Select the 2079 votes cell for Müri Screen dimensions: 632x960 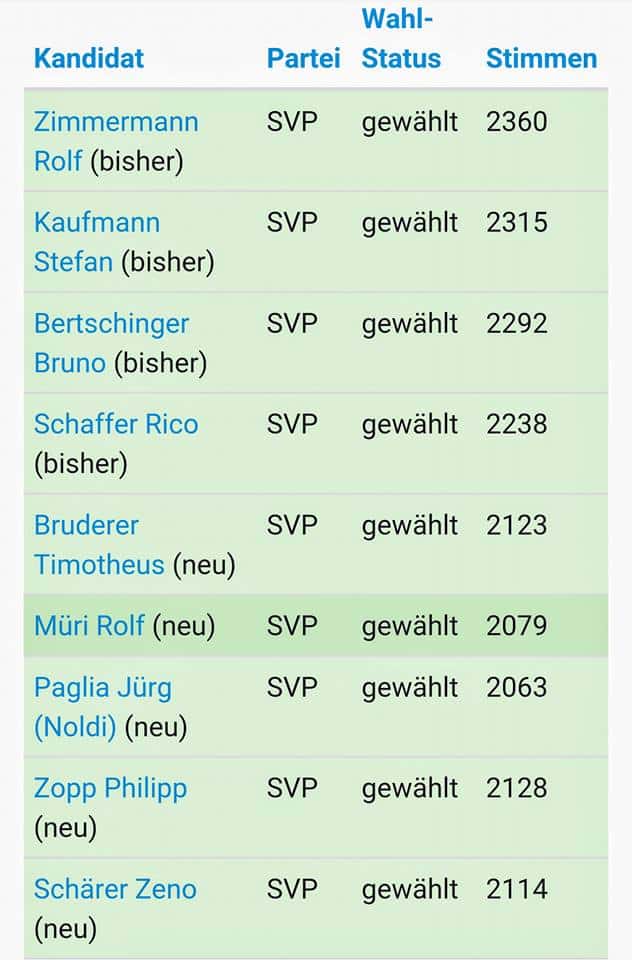(x=517, y=626)
